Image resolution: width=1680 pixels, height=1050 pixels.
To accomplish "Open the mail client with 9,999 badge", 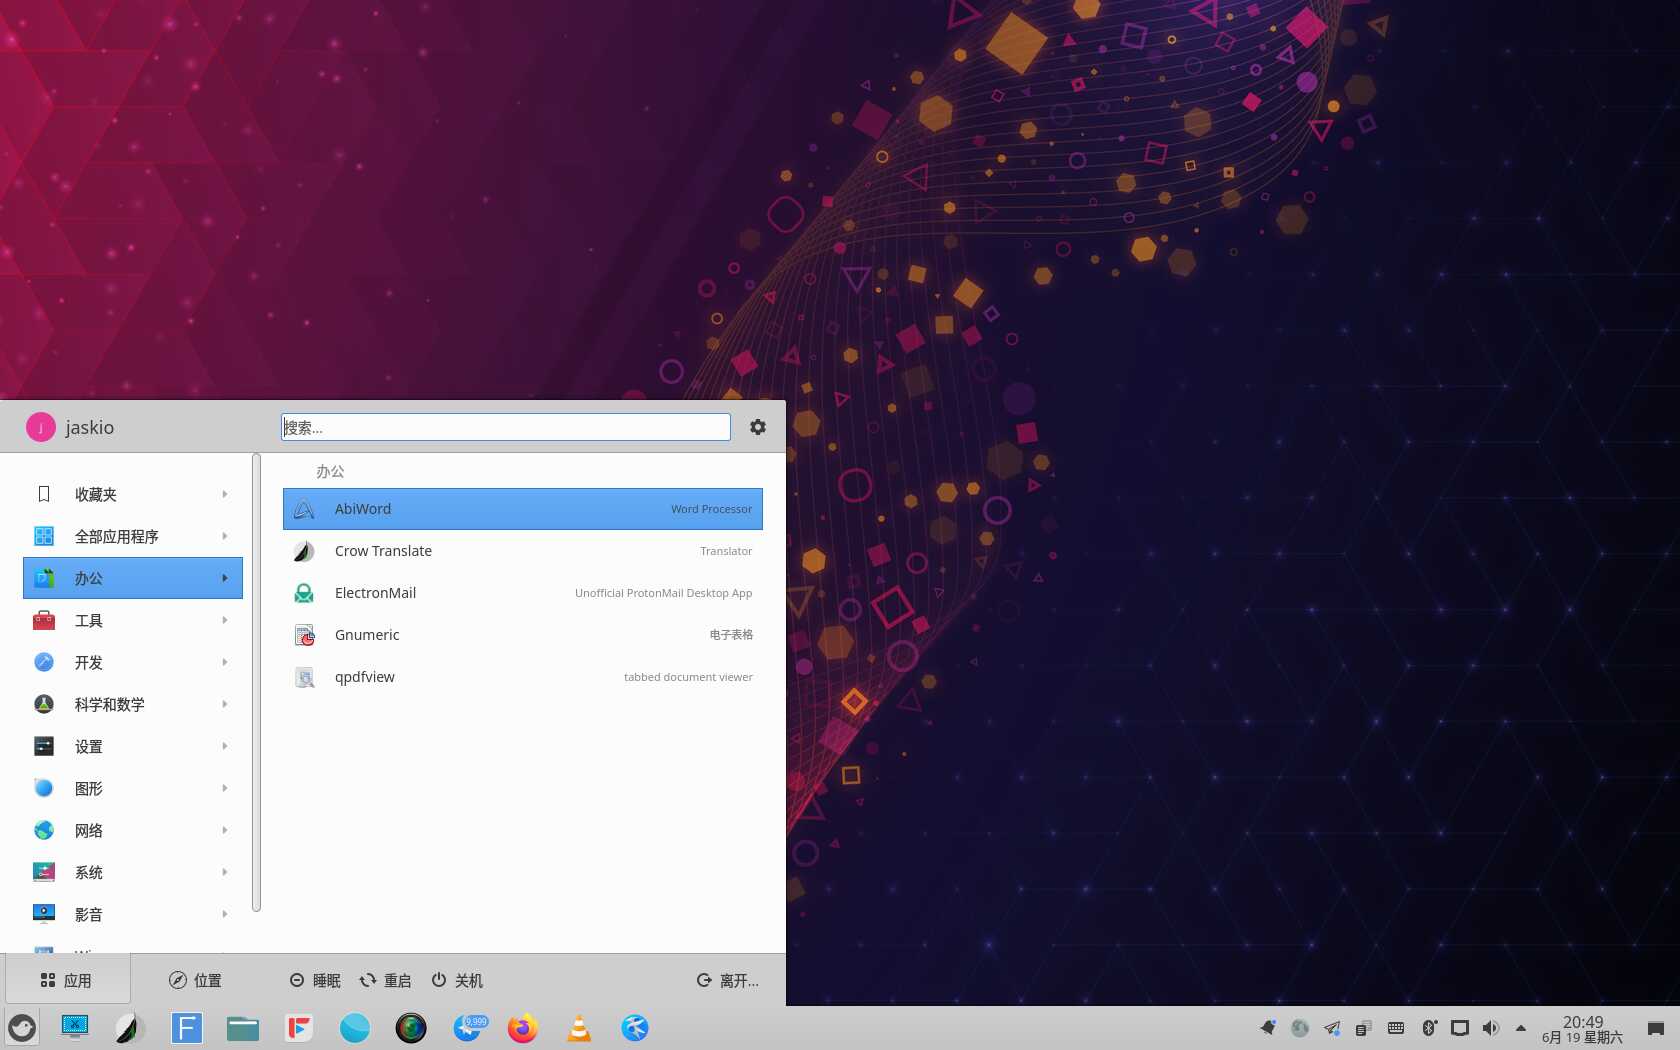I will (469, 1028).
